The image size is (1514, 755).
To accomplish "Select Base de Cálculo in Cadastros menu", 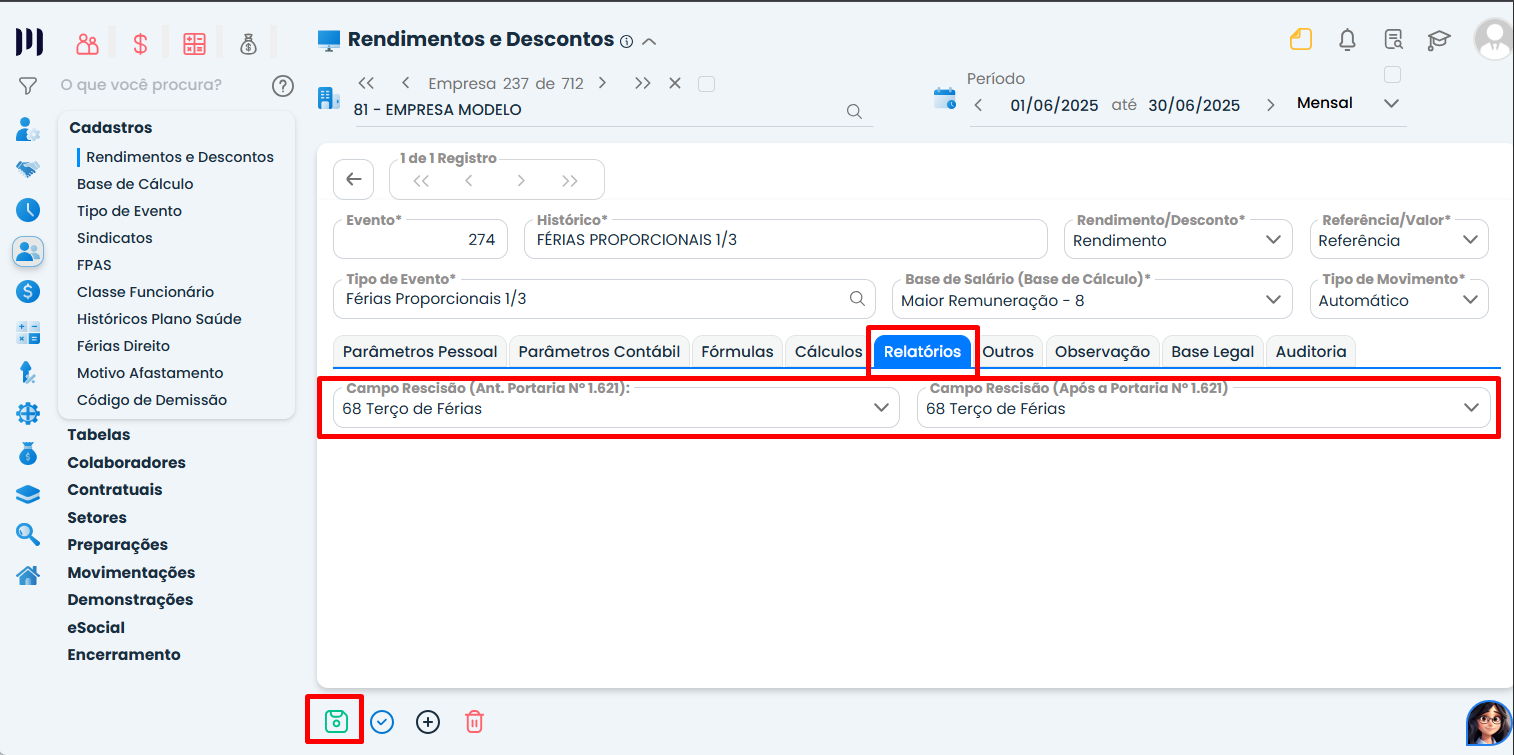I will (x=135, y=184).
